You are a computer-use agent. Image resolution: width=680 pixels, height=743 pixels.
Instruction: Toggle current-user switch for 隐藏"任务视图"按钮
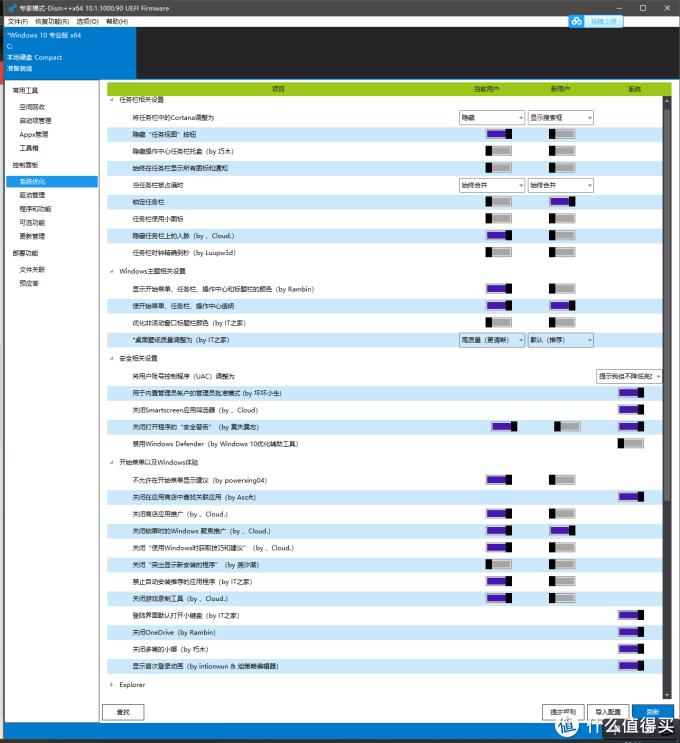pyautogui.click(x=499, y=134)
